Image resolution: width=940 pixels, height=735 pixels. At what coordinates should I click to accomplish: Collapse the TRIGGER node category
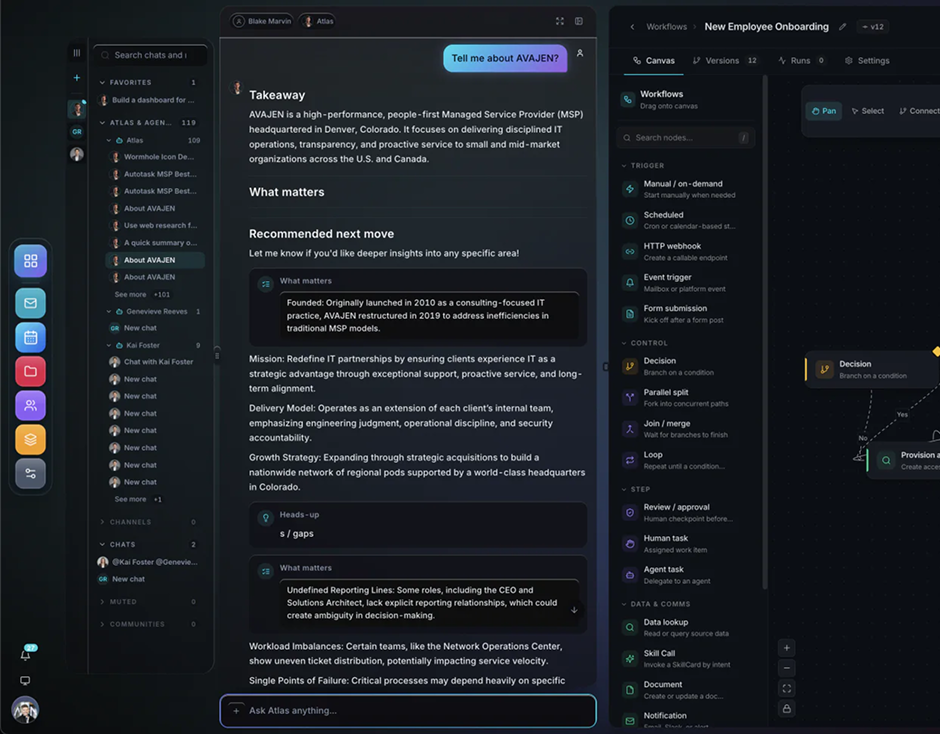click(x=624, y=165)
